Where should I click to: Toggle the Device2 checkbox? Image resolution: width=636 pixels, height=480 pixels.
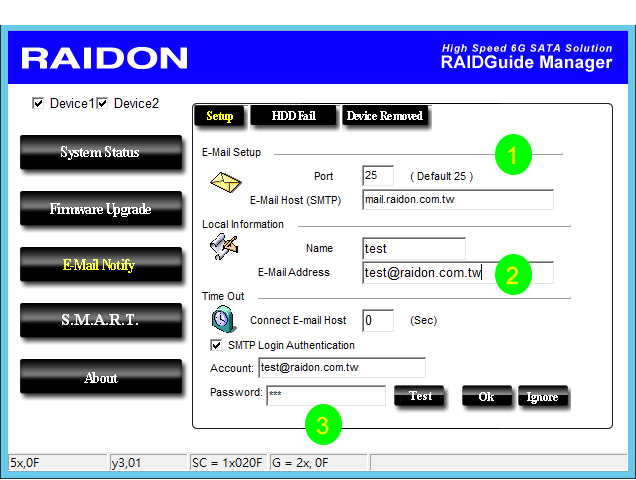coord(103,103)
